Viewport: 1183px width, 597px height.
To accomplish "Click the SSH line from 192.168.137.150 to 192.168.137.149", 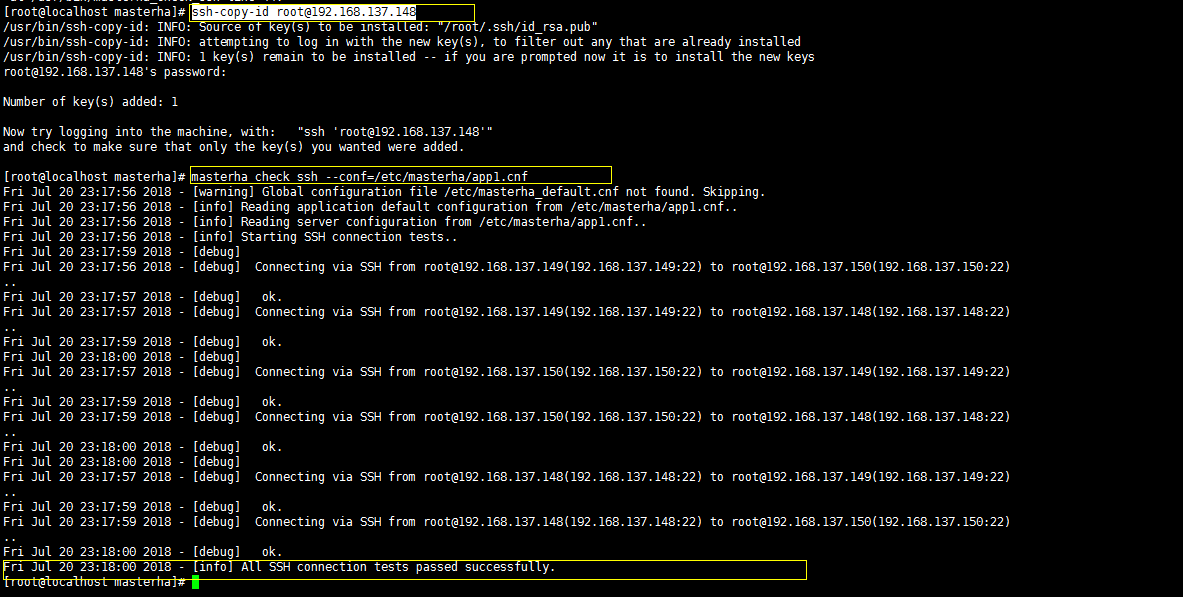I will 506,371.
